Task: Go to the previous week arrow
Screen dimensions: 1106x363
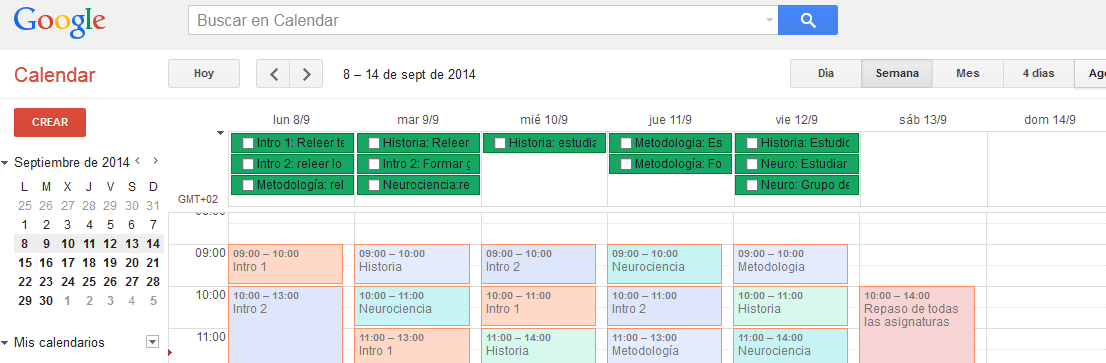Action: click(x=274, y=74)
